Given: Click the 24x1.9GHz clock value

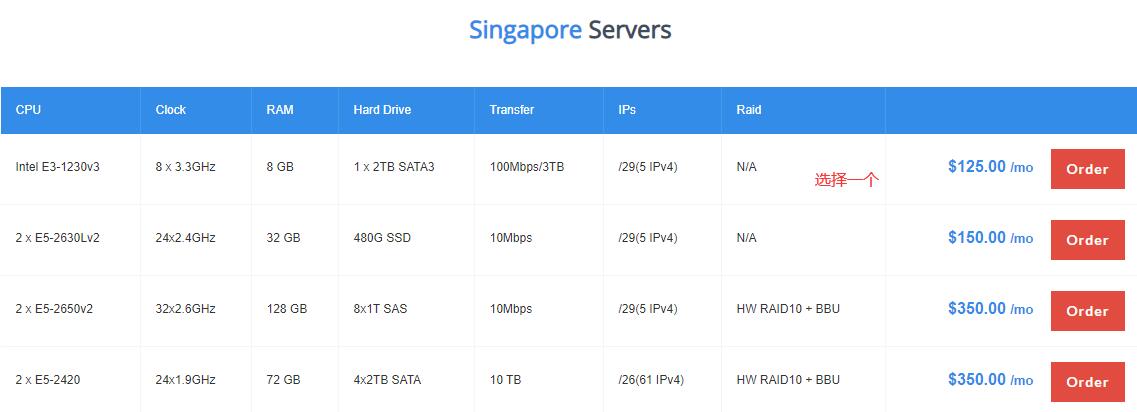Looking at the screenshot, I should tap(186, 380).
